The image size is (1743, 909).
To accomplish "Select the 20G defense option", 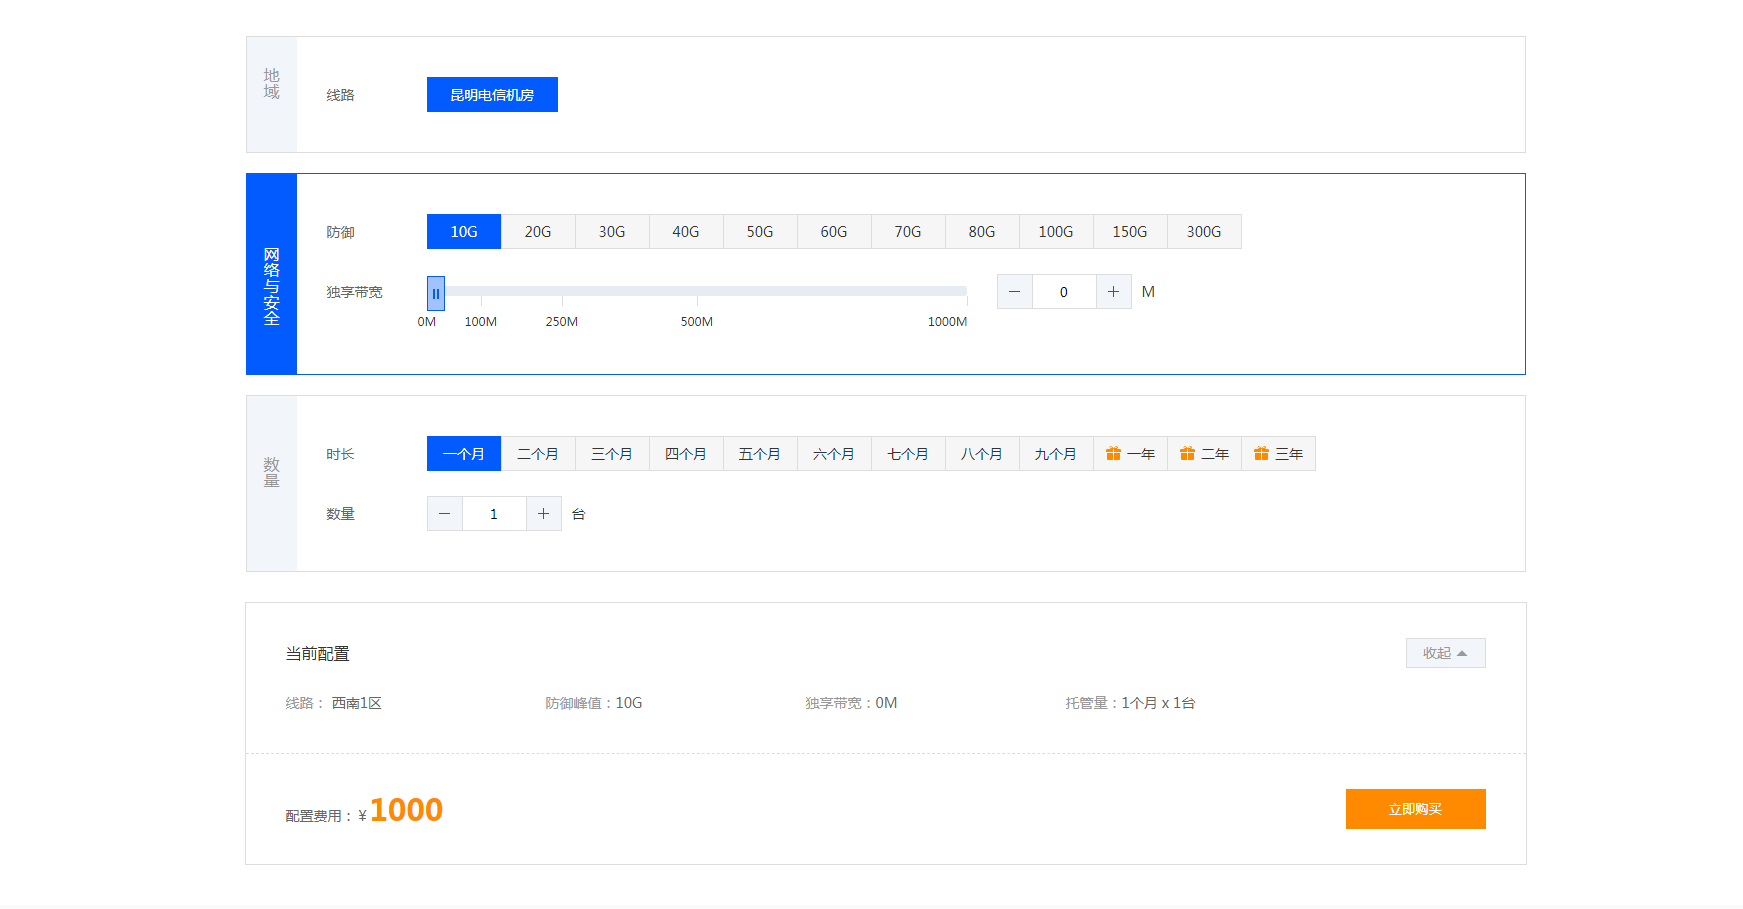I will pos(537,231).
